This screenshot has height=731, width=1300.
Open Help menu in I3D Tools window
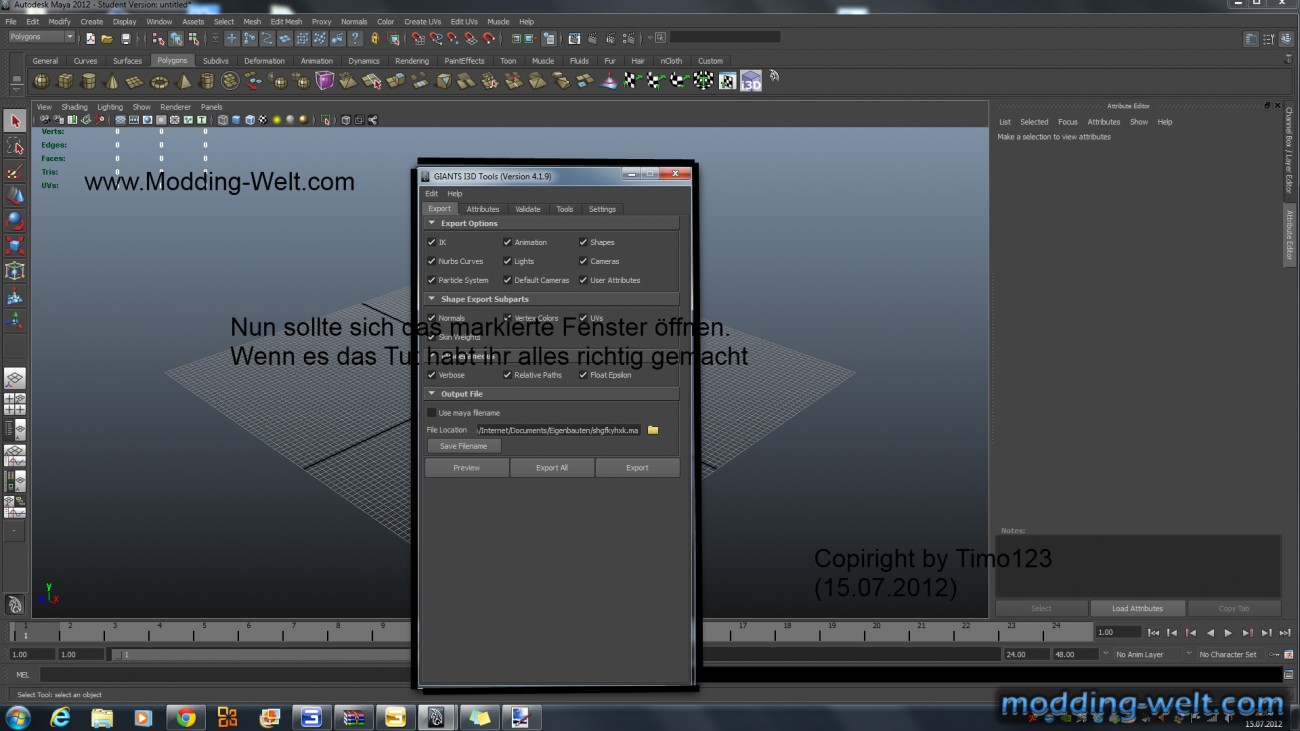455,194
